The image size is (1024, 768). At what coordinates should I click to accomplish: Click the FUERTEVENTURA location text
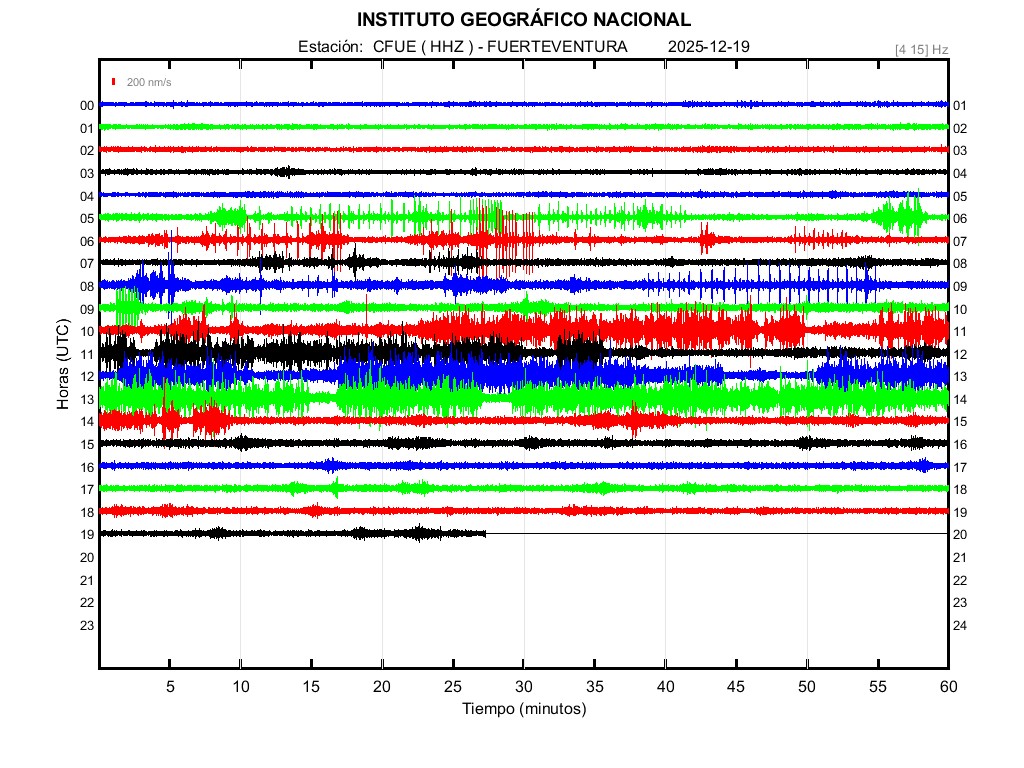point(564,47)
